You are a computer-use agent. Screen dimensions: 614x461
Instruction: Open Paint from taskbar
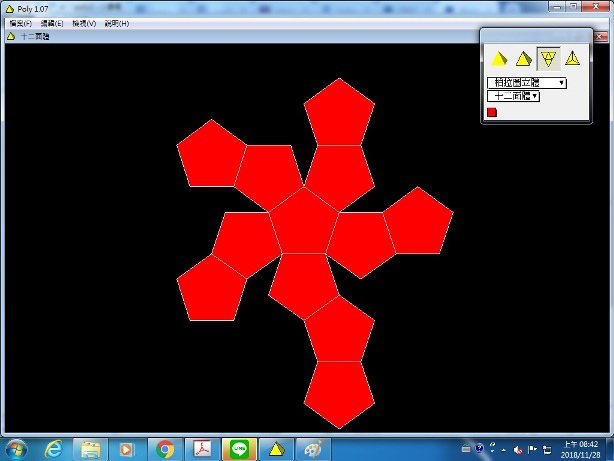[314, 450]
